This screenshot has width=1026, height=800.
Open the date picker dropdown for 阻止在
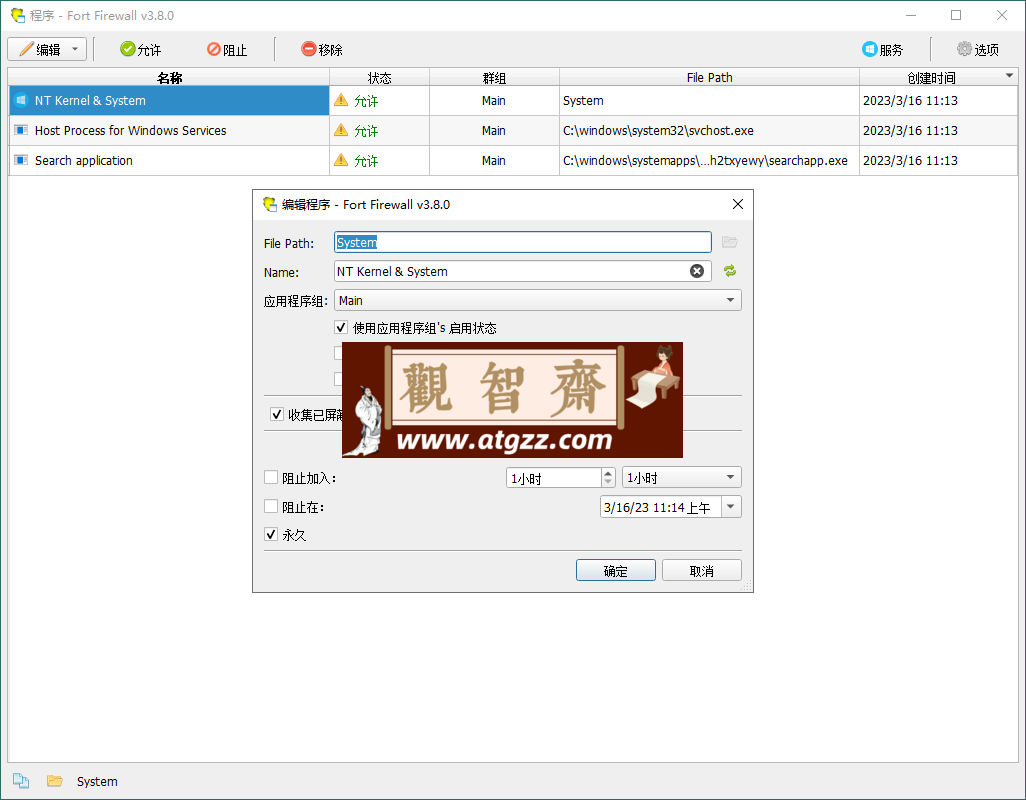coord(731,507)
